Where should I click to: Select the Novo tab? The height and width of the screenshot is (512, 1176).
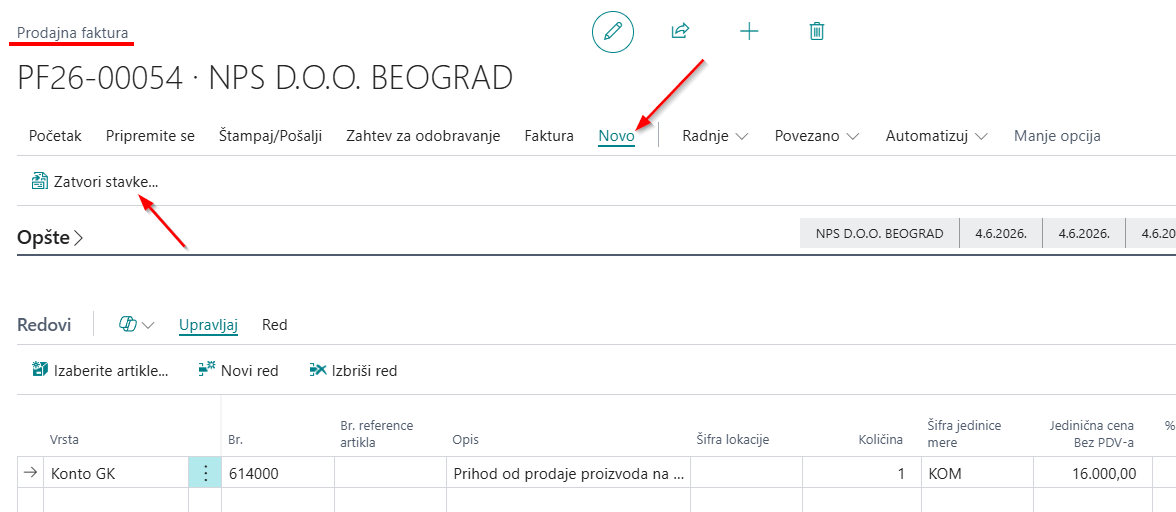click(616, 136)
